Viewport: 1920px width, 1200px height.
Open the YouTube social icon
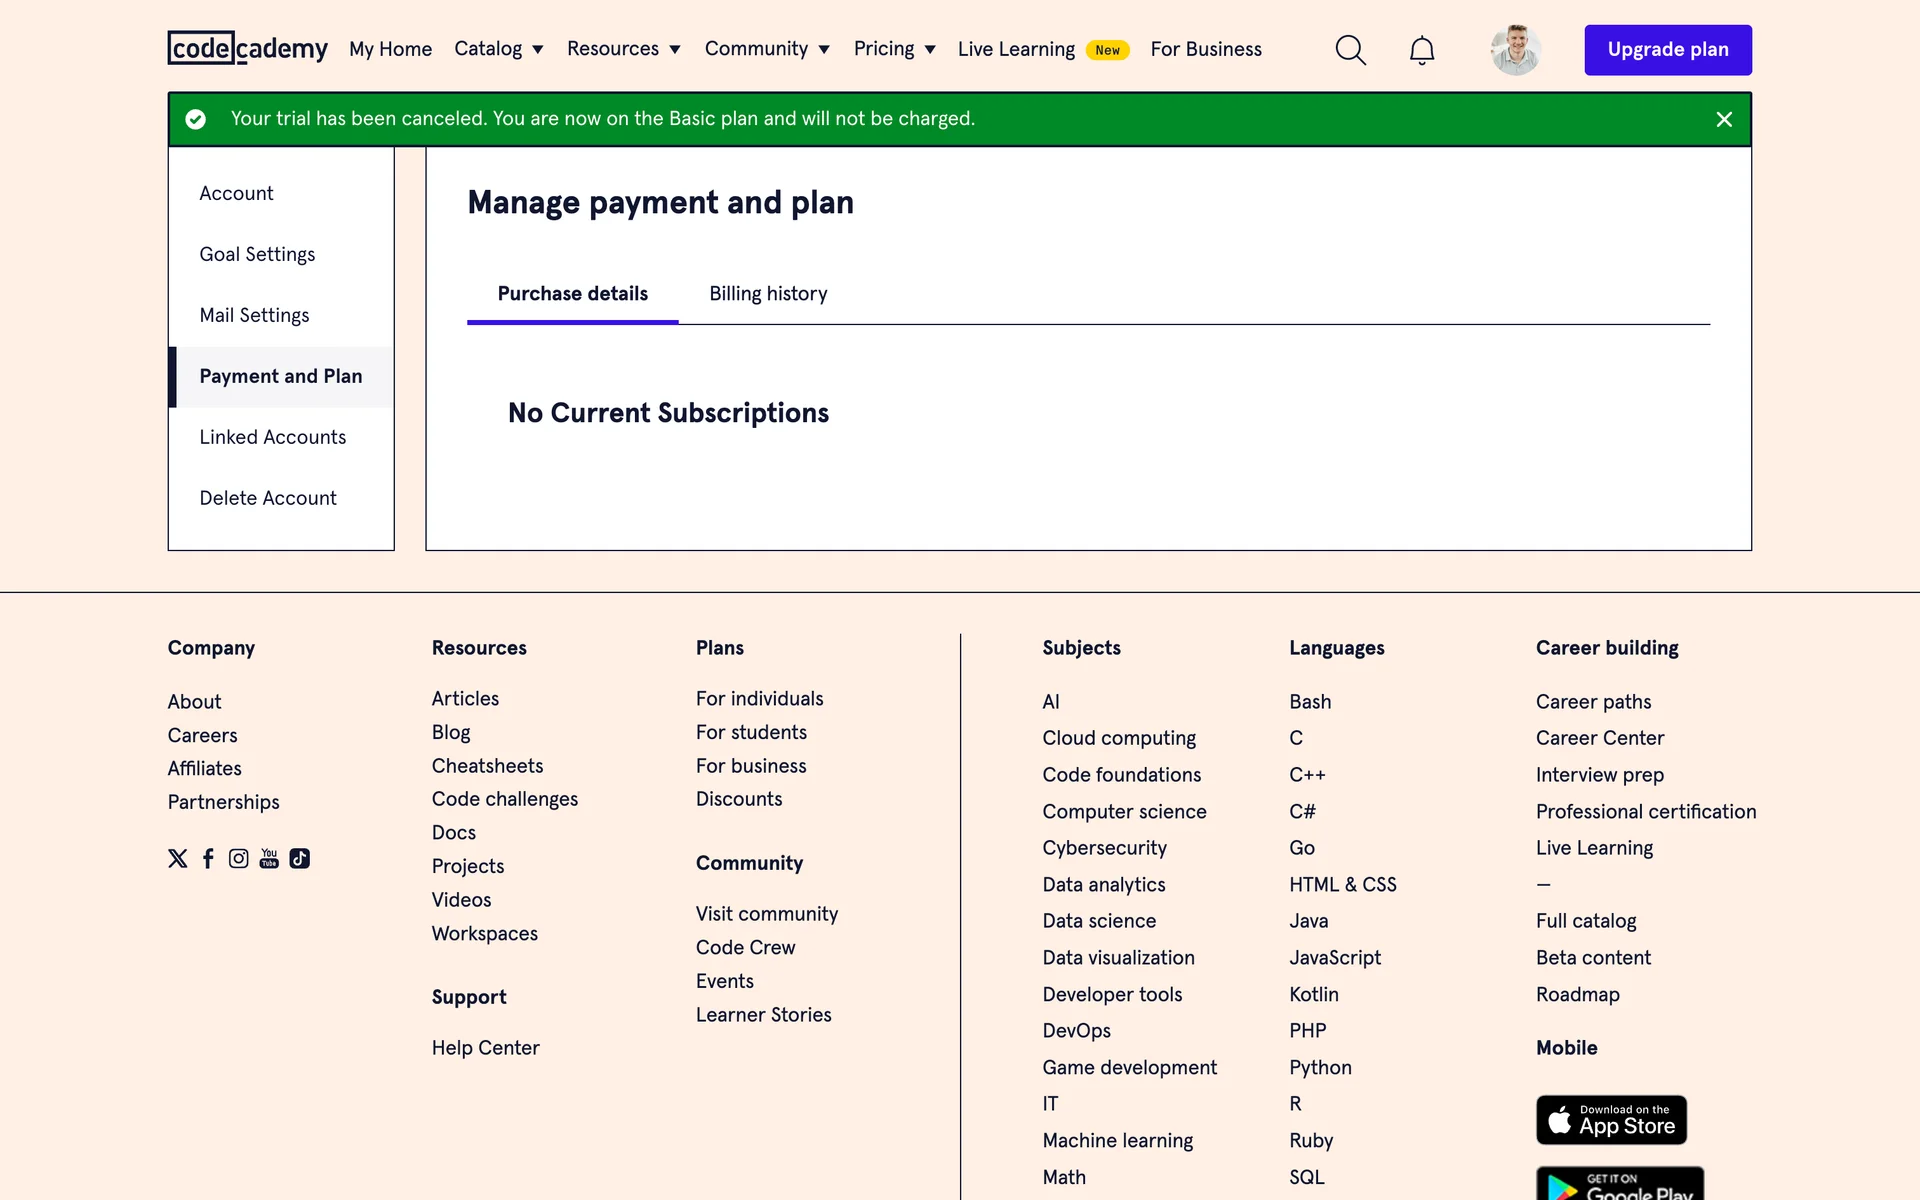click(269, 858)
